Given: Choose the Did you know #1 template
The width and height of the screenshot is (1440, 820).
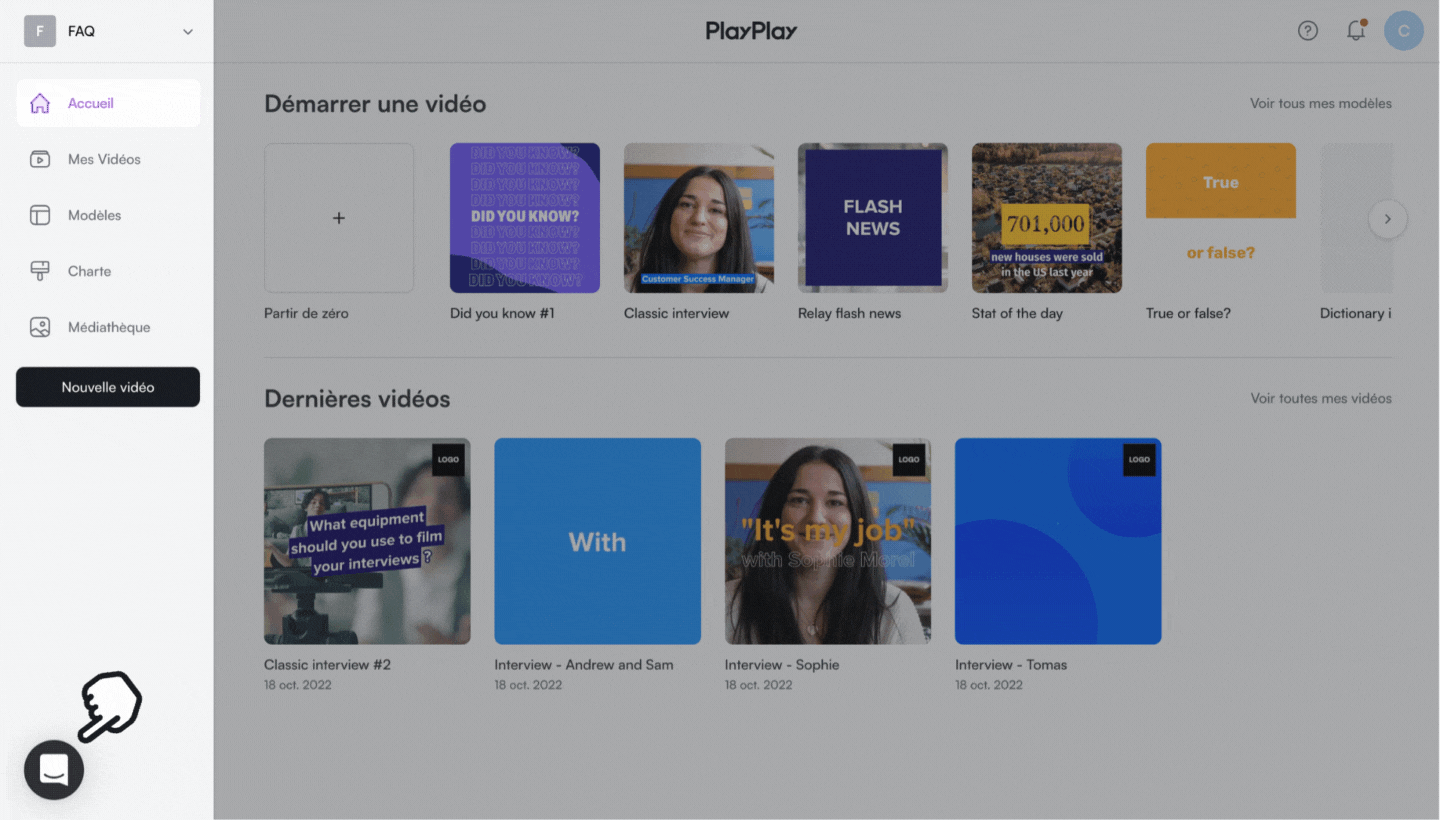Looking at the screenshot, I should point(525,218).
